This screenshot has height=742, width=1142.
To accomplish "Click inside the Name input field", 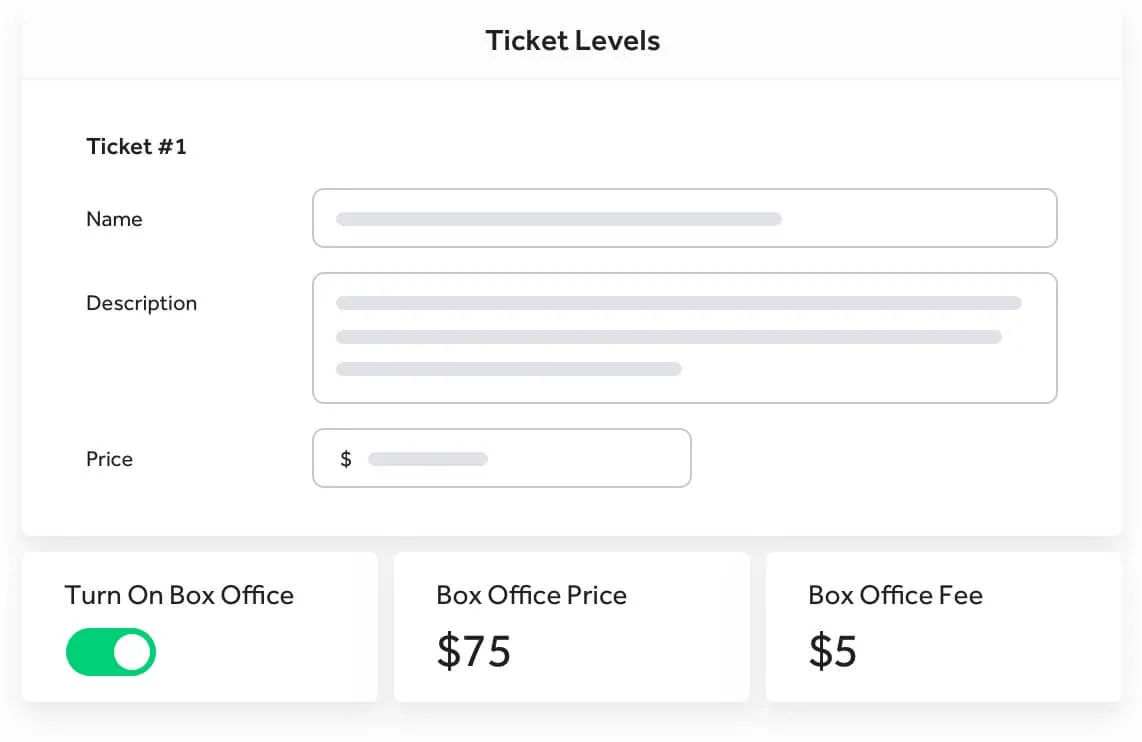I will (x=685, y=218).
